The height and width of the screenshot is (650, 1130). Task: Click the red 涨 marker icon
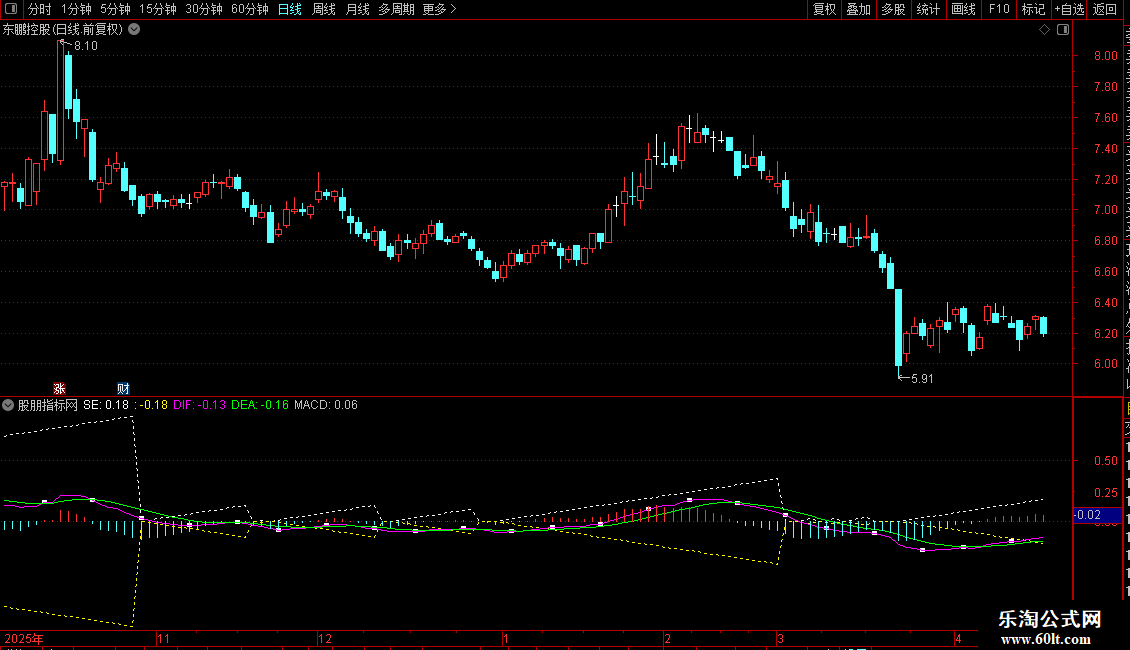point(60,388)
